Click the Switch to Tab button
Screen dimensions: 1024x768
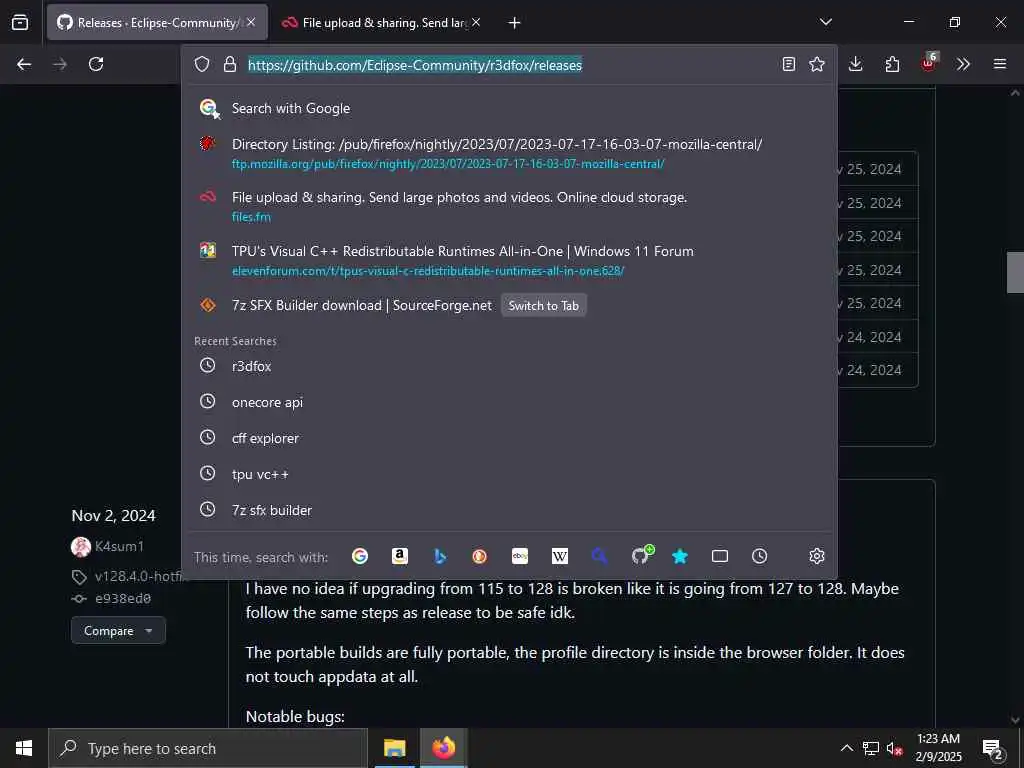[543, 306]
